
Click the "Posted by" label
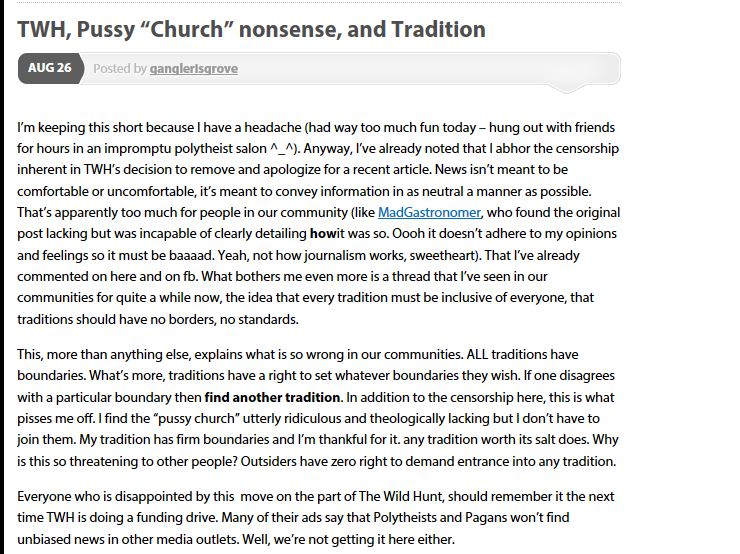tap(120, 69)
